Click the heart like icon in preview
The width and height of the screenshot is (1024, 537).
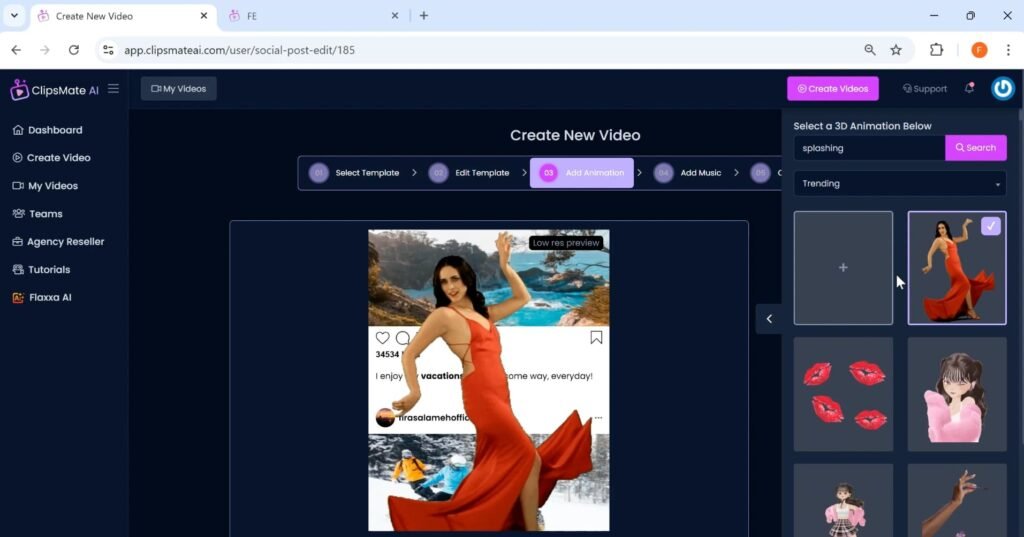click(381, 338)
